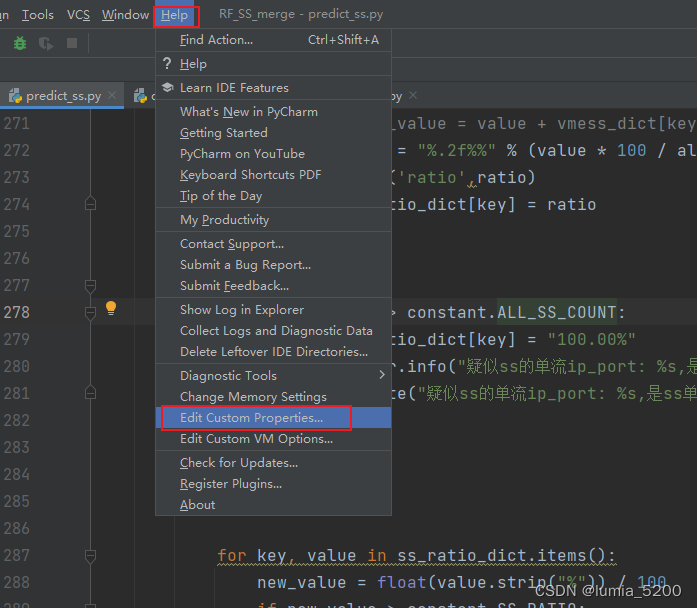697x608 pixels.
Task: Open the Tools menu
Action: [38, 15]
